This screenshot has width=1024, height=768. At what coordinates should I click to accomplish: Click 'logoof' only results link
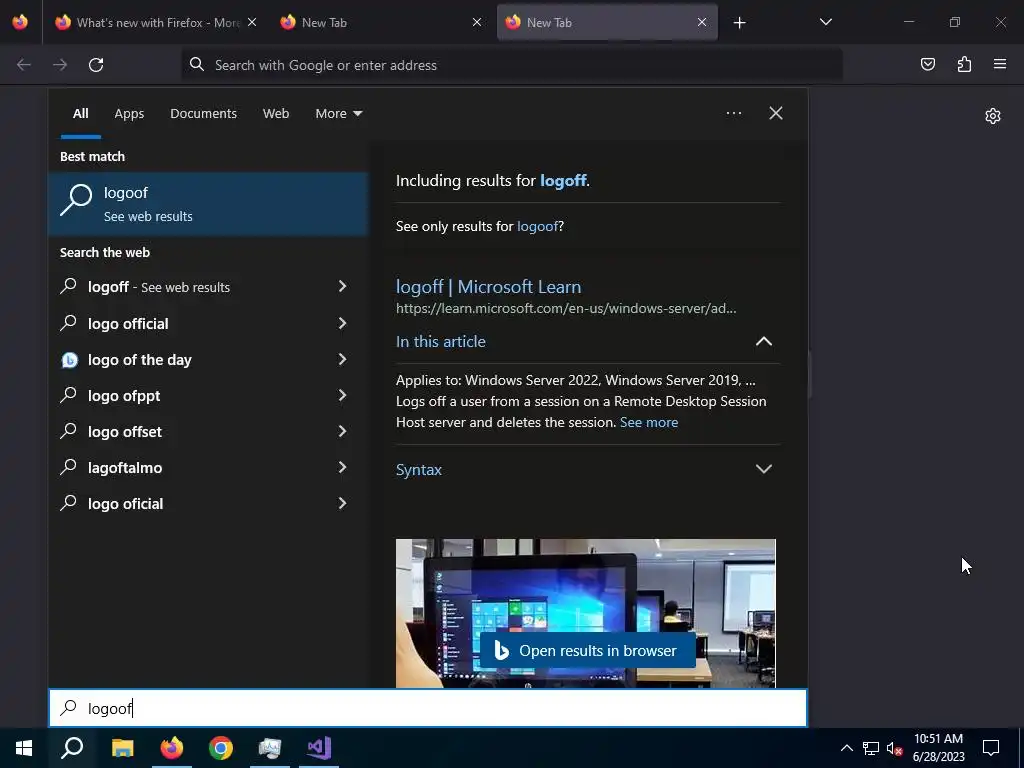tap(537, 226)
